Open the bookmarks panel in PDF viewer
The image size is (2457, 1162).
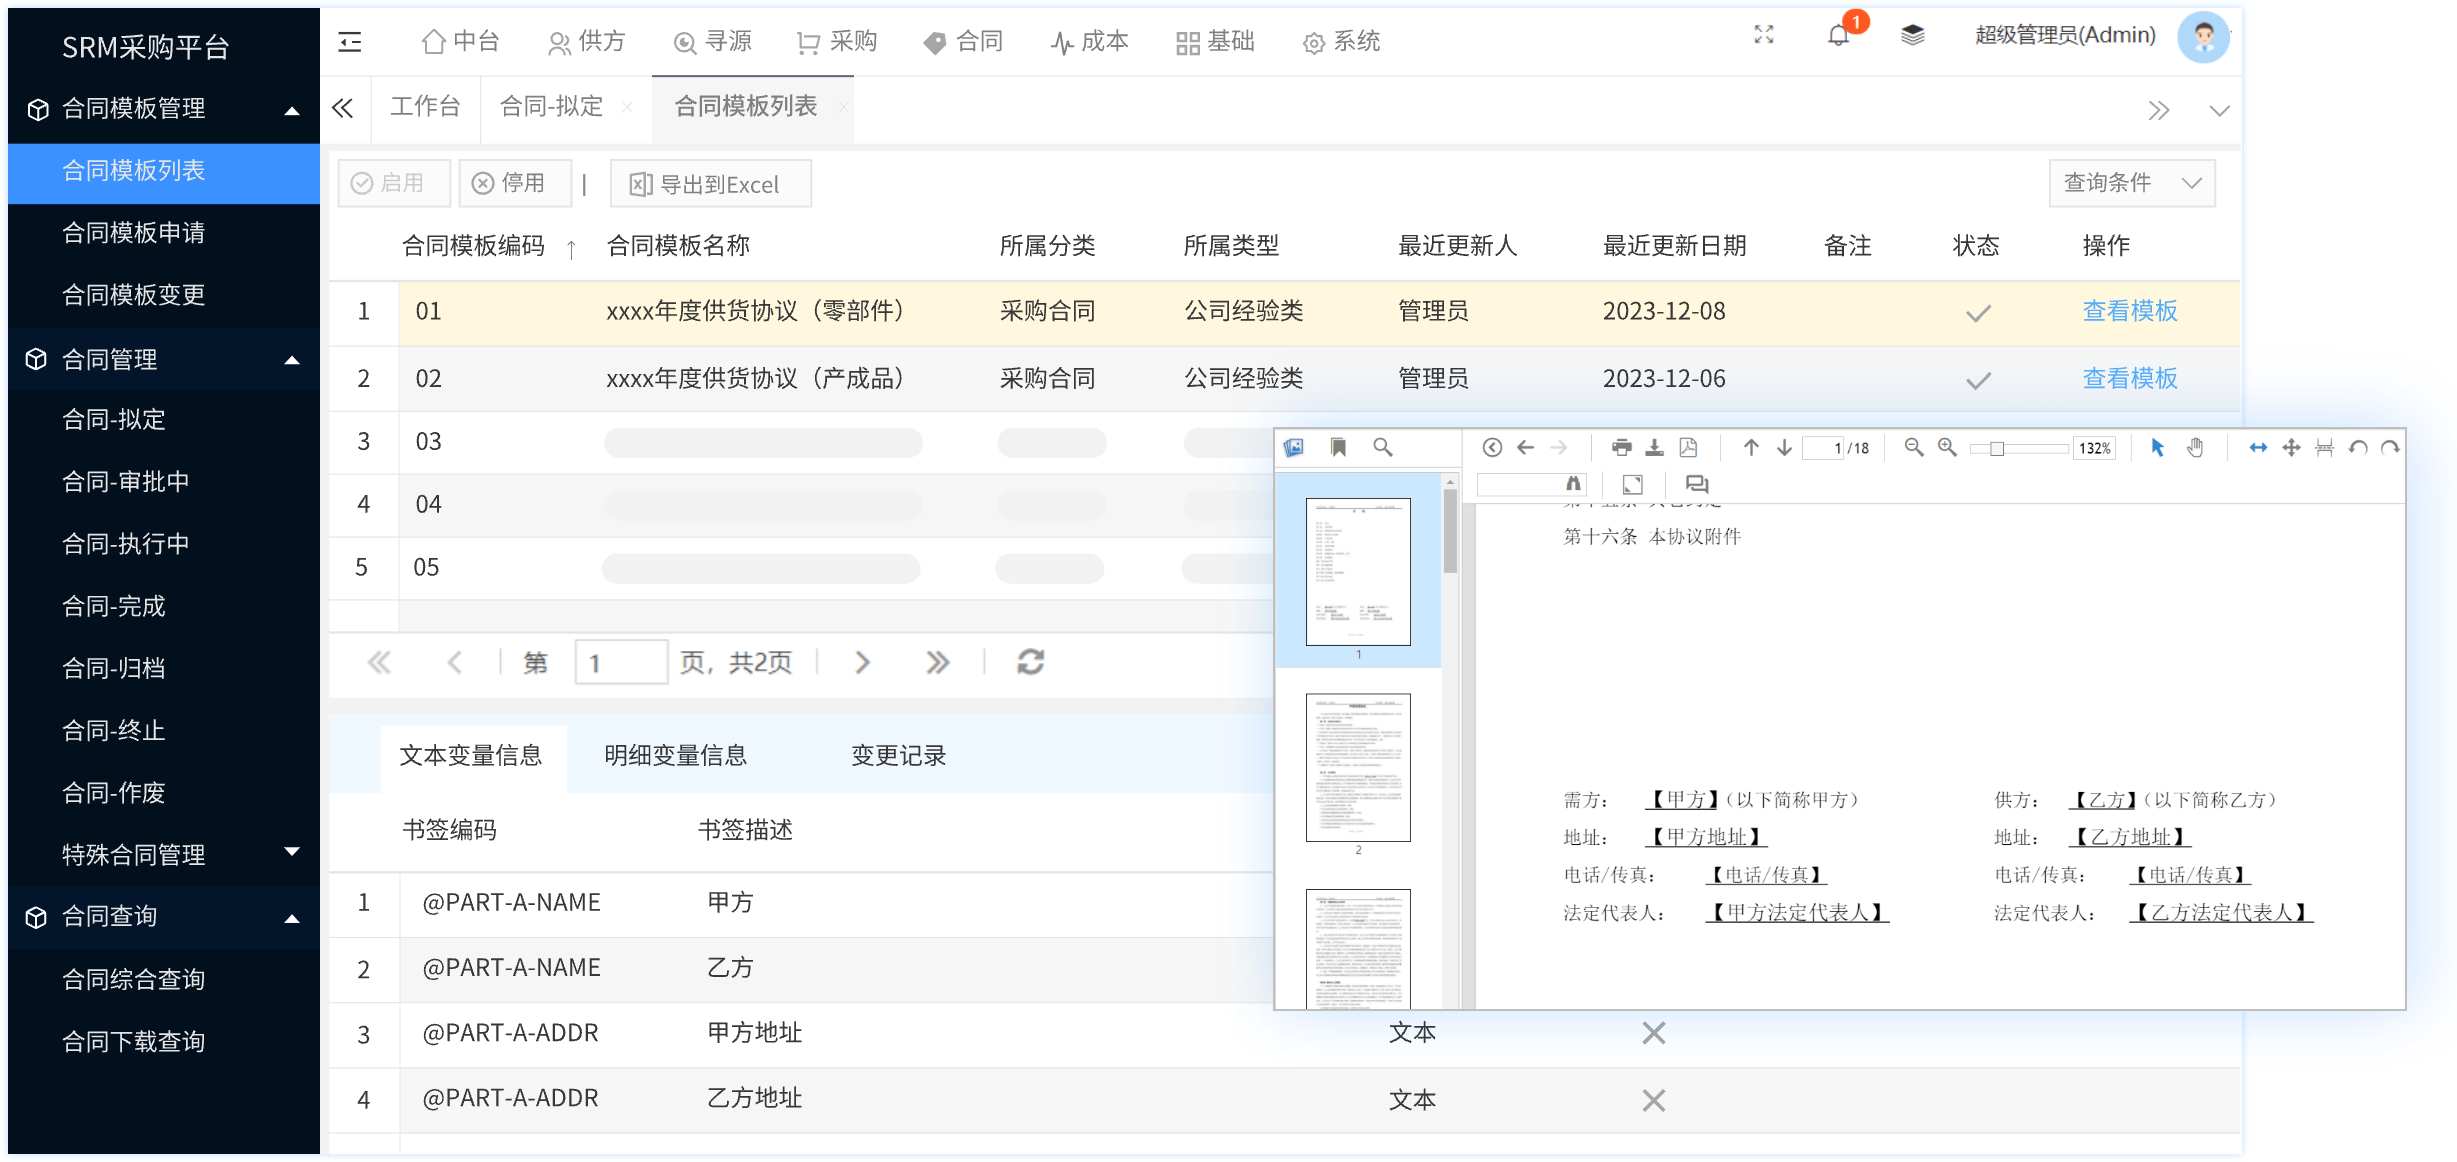click(x=1338, y=448)
